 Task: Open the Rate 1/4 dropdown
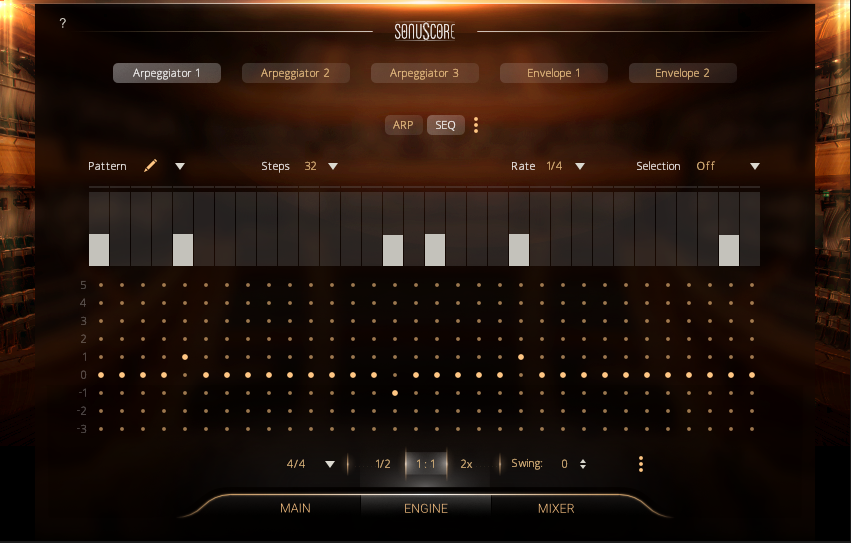579,166
